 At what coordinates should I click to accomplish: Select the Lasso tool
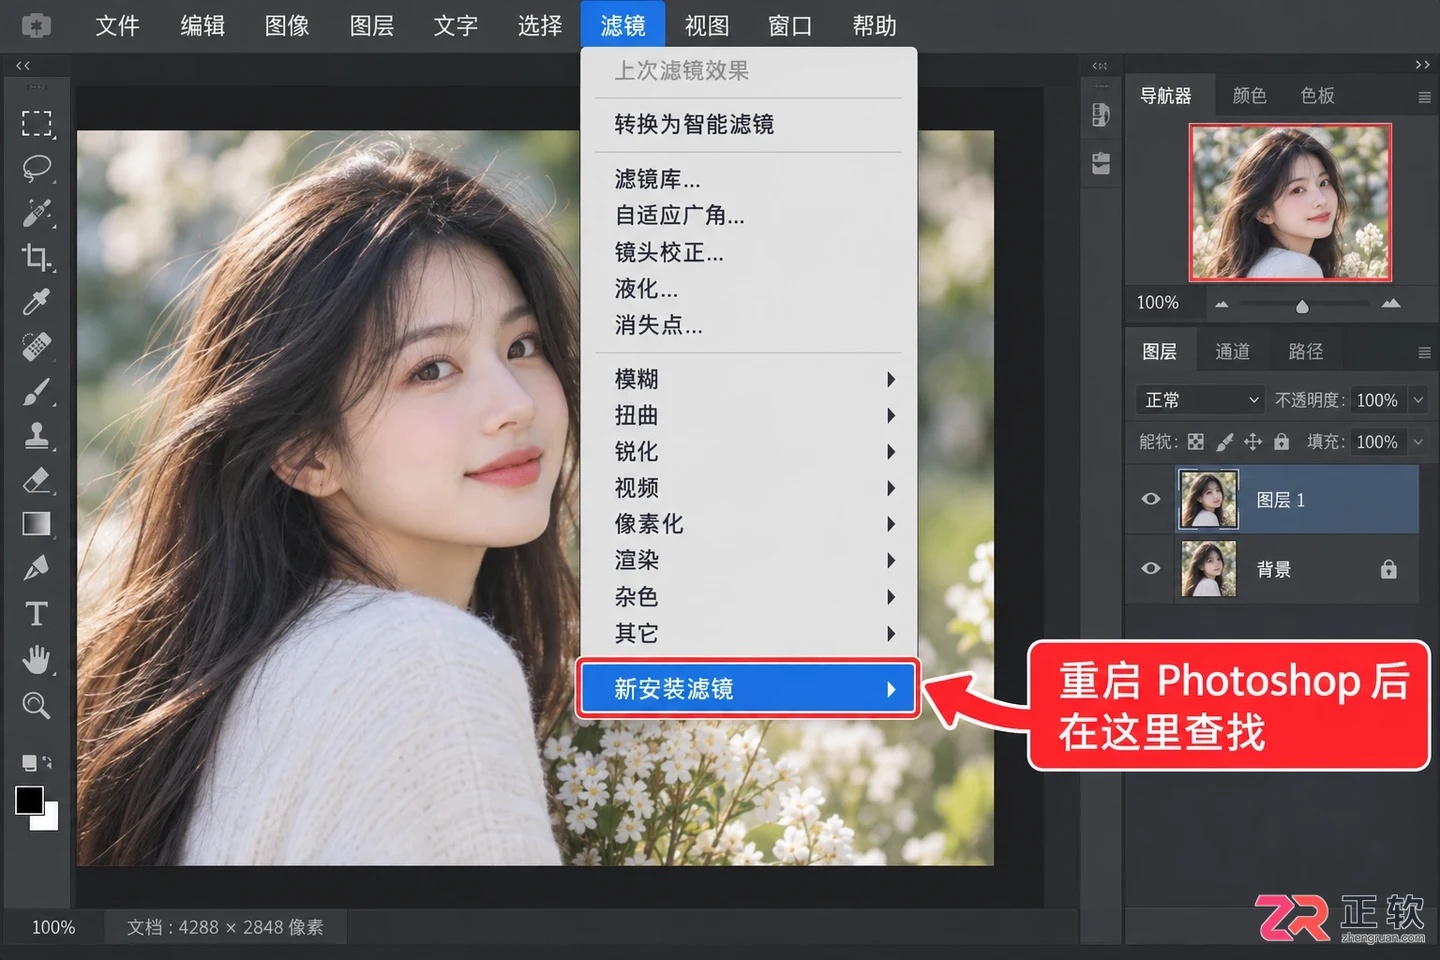coord(37,168)
